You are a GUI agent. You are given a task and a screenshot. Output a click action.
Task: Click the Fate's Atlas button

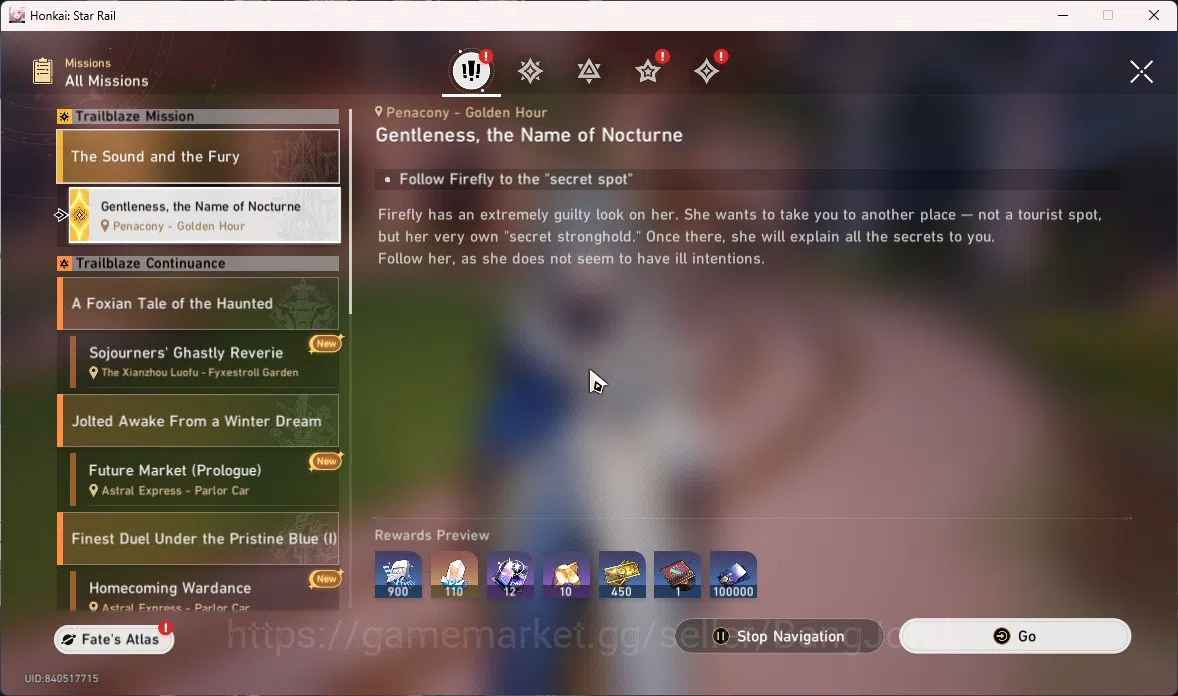(x=114, y=639)
